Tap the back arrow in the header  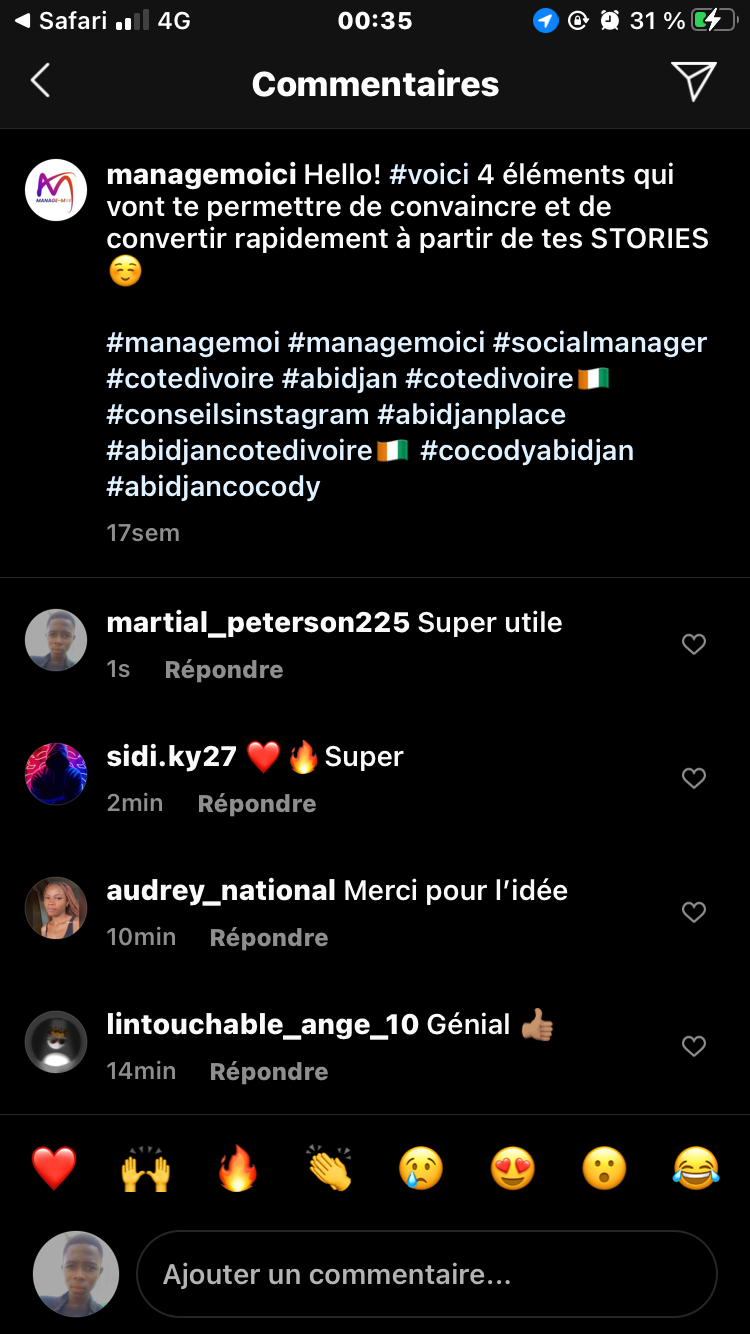[x=40, y=82]
